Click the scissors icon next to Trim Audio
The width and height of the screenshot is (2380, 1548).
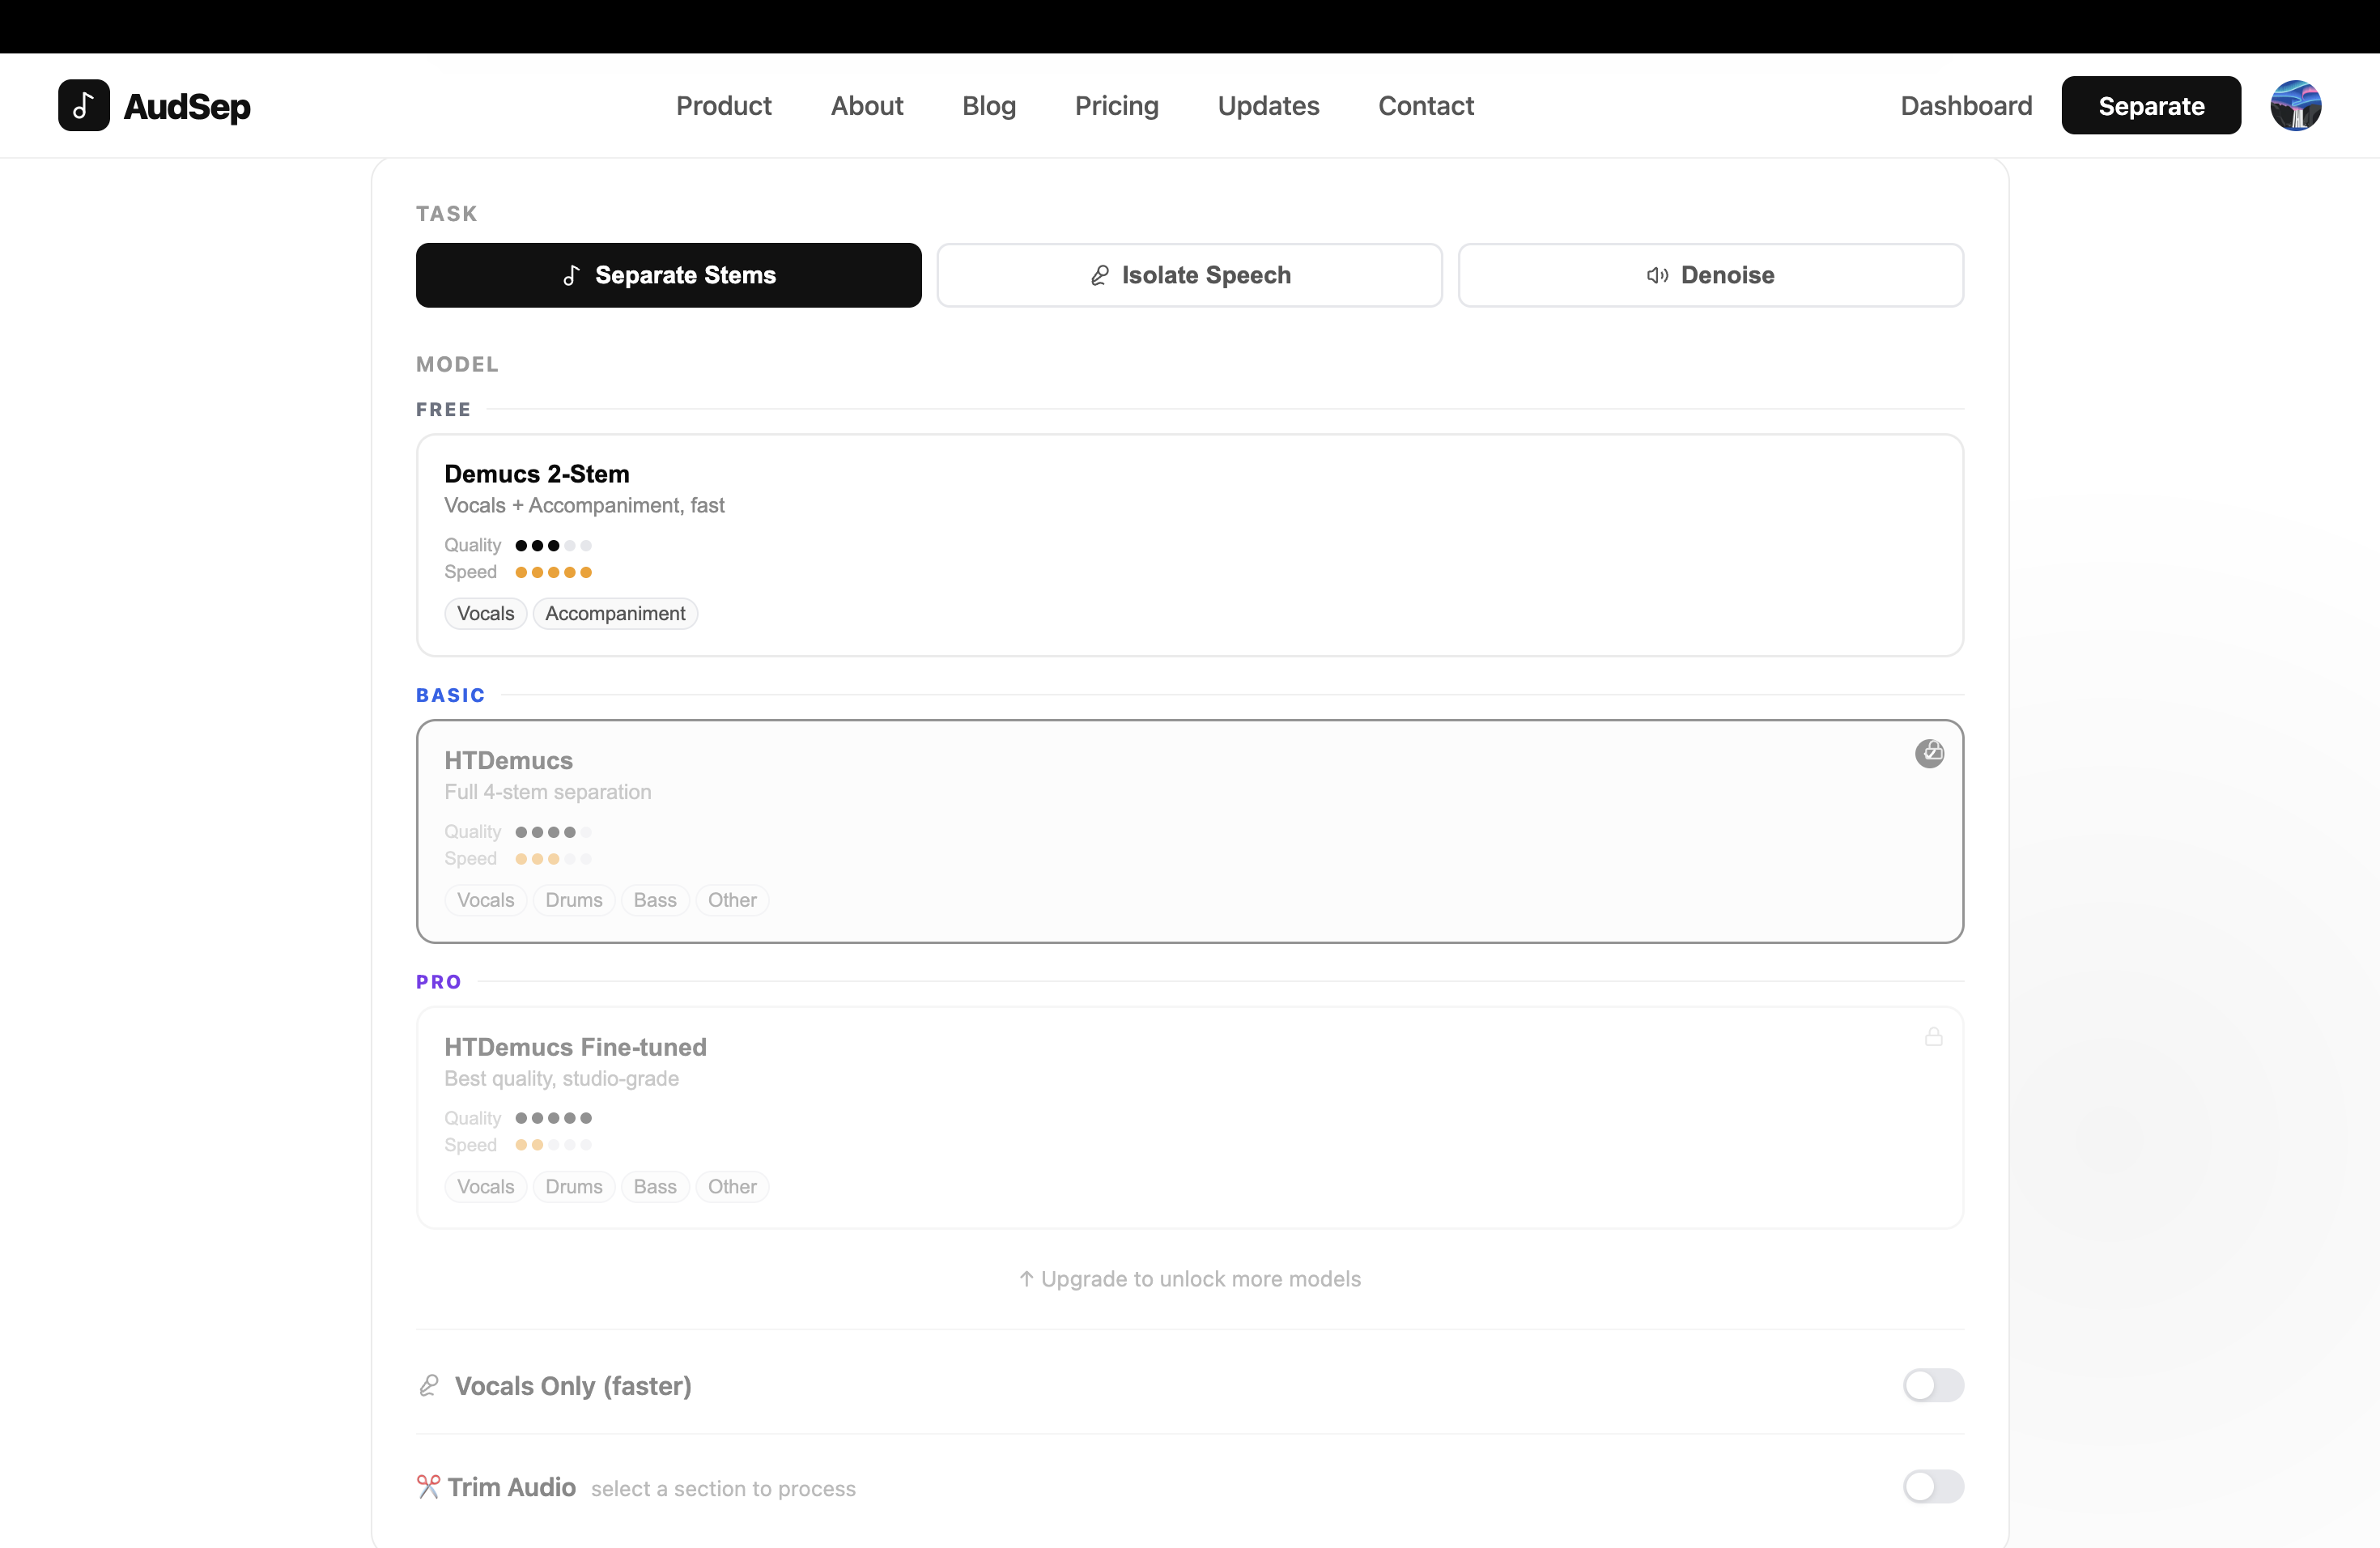tap(428, 1487)
